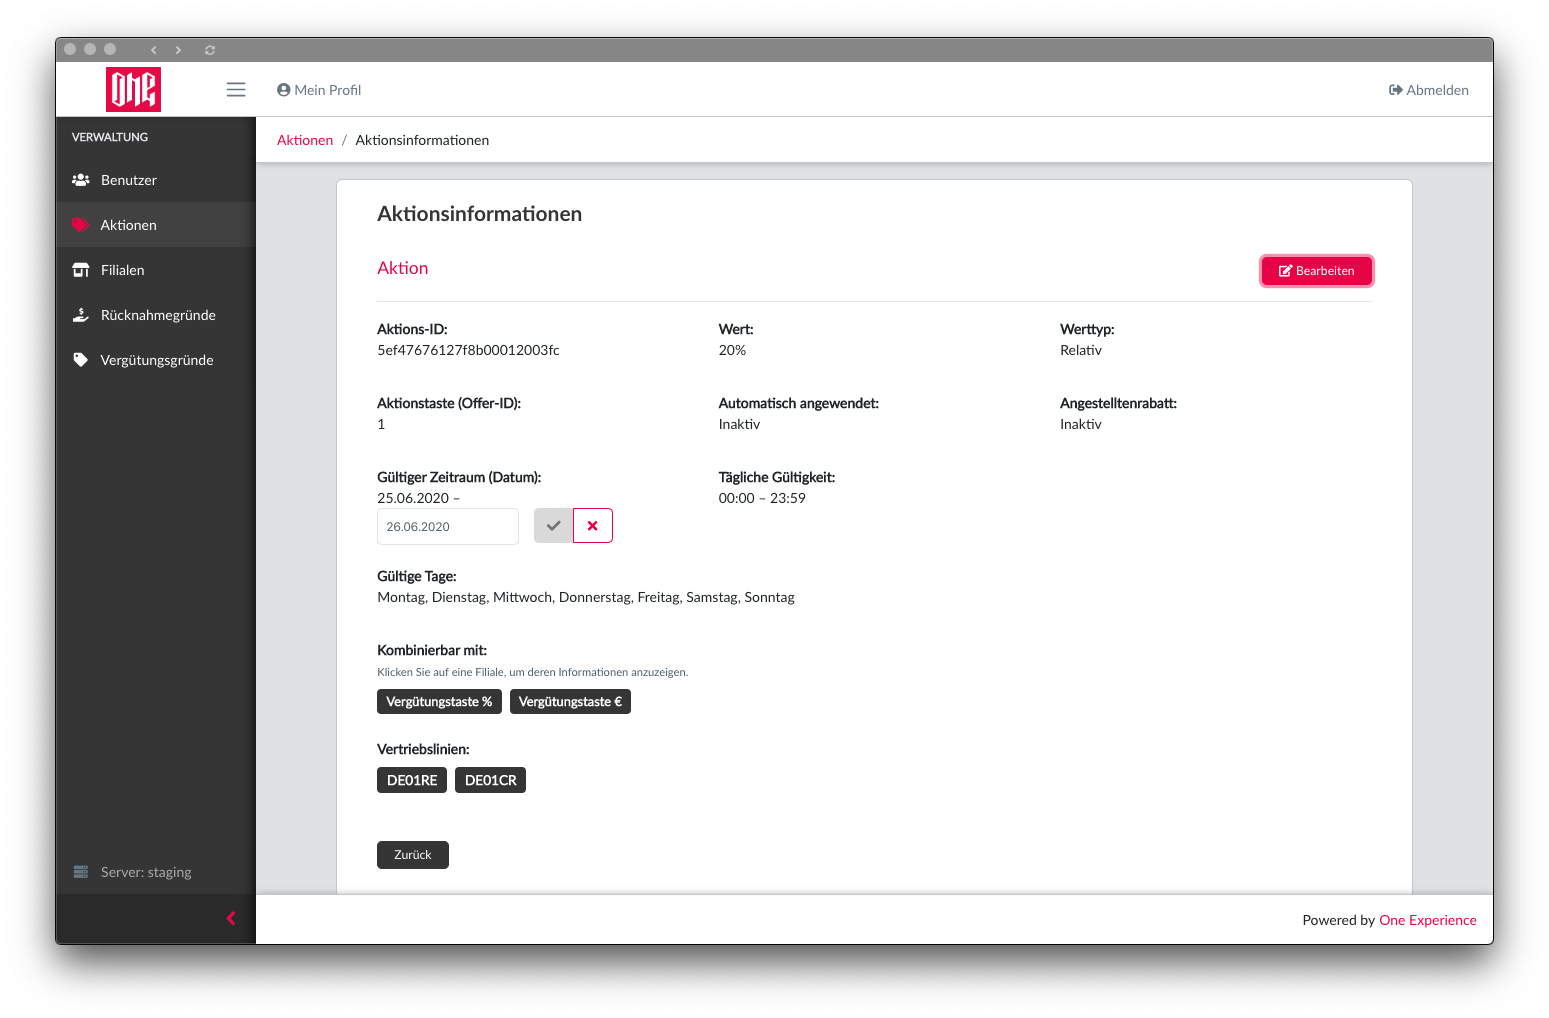Click the DE01CR sales line badge
1549x1018 pixels.
(x=490, y=780)
